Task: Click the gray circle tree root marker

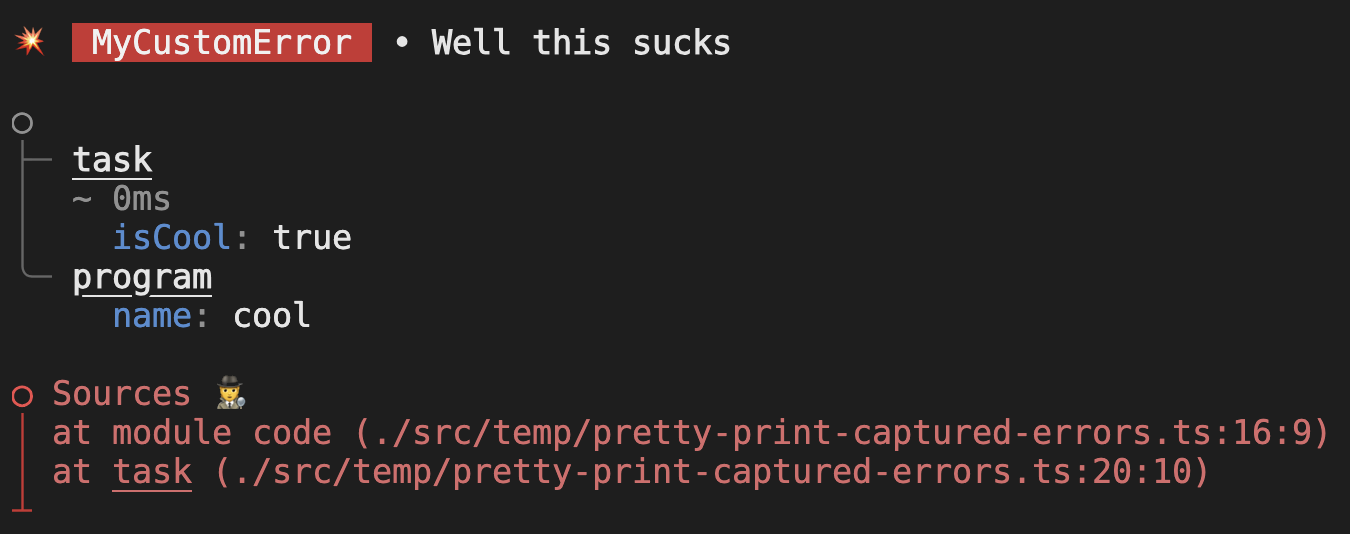Action: coord(22,124)
